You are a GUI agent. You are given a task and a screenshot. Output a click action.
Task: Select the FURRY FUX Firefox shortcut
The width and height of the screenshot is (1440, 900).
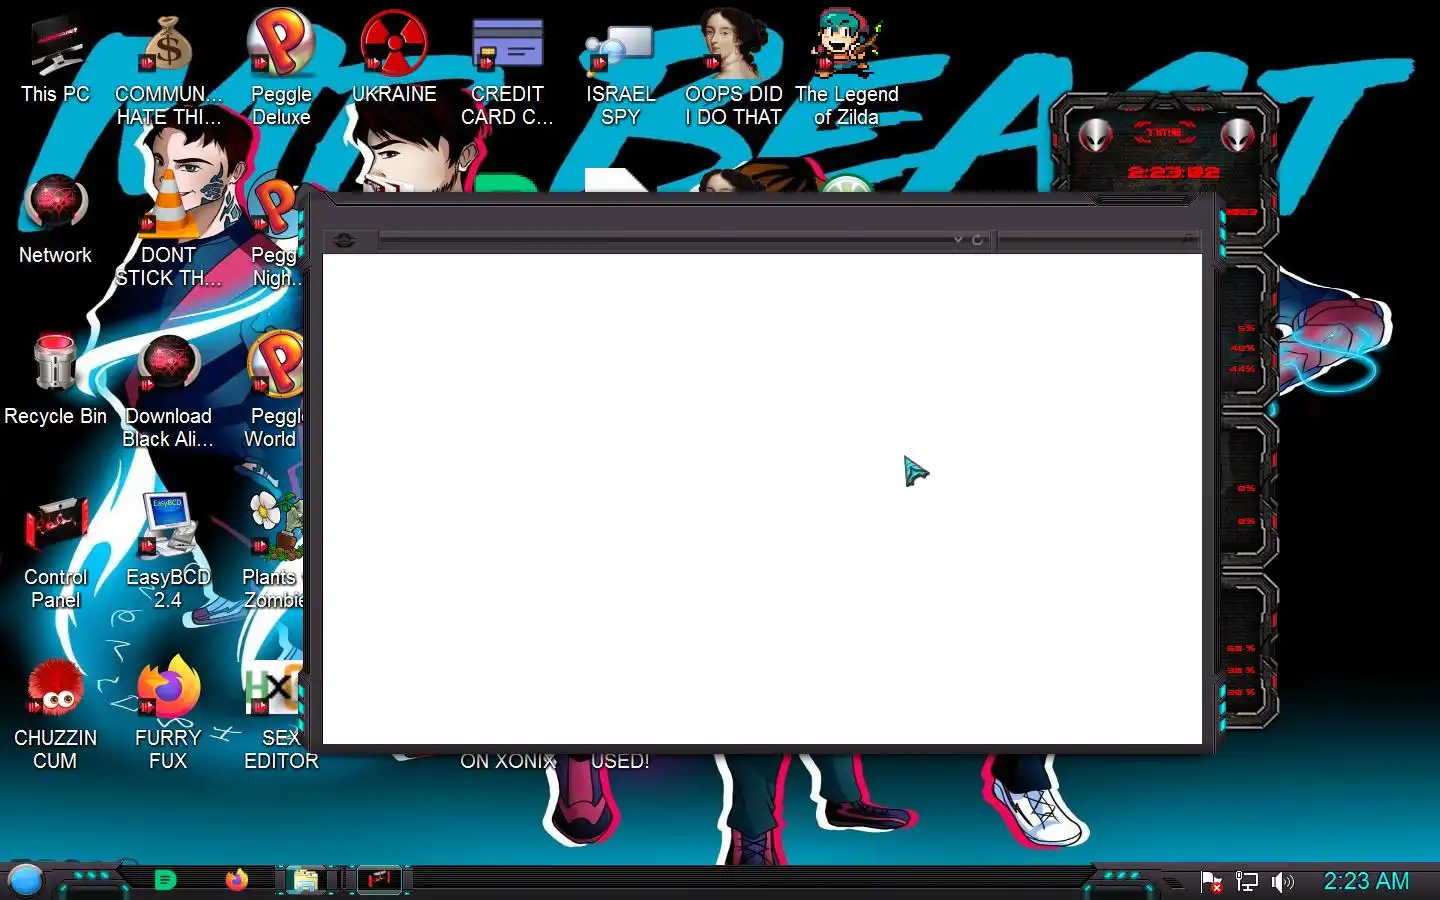tap(168, 714)
